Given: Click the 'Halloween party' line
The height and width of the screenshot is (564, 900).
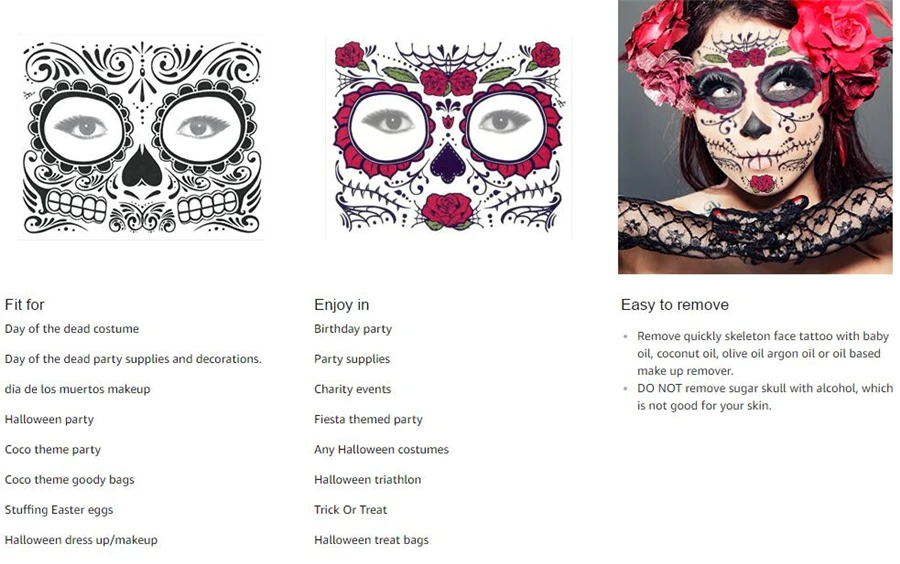Looking at the screenshot, I should point(49,419).
